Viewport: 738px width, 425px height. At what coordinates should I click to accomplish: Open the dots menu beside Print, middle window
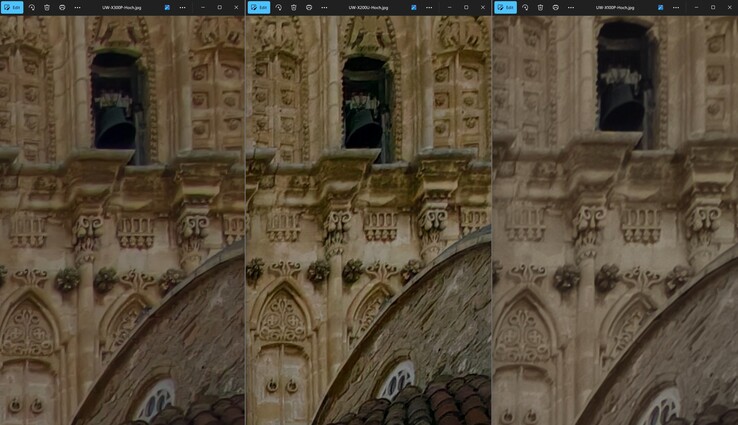point(323,7)
